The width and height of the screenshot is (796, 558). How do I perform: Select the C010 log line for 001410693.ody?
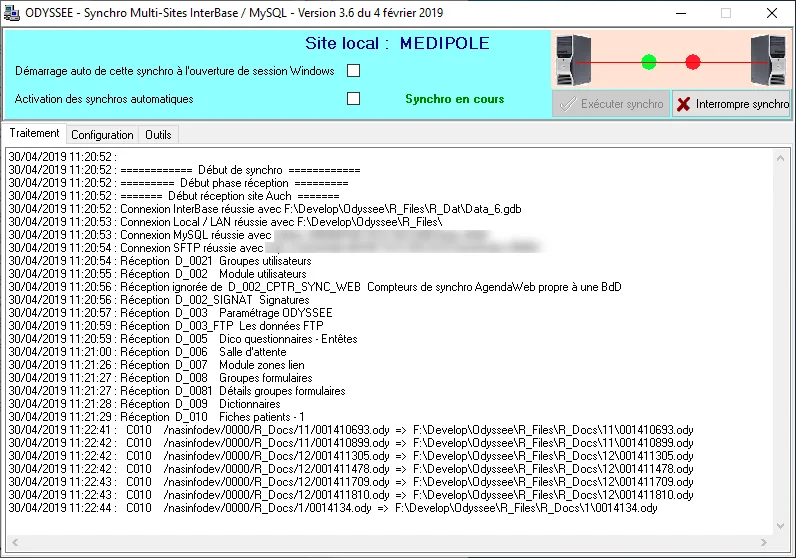pyautogui.click(x=351, y=430)
